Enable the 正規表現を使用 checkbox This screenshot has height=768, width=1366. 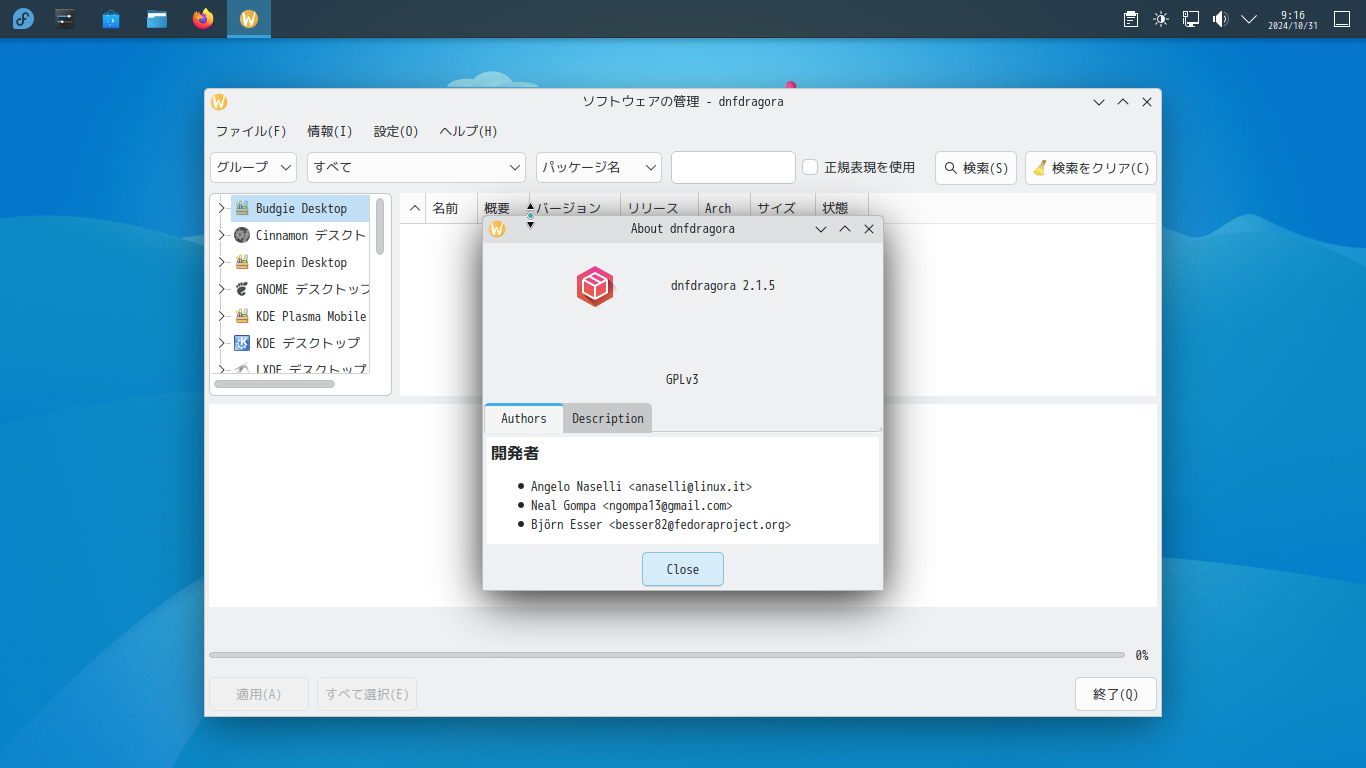click(x=811, y=168)
